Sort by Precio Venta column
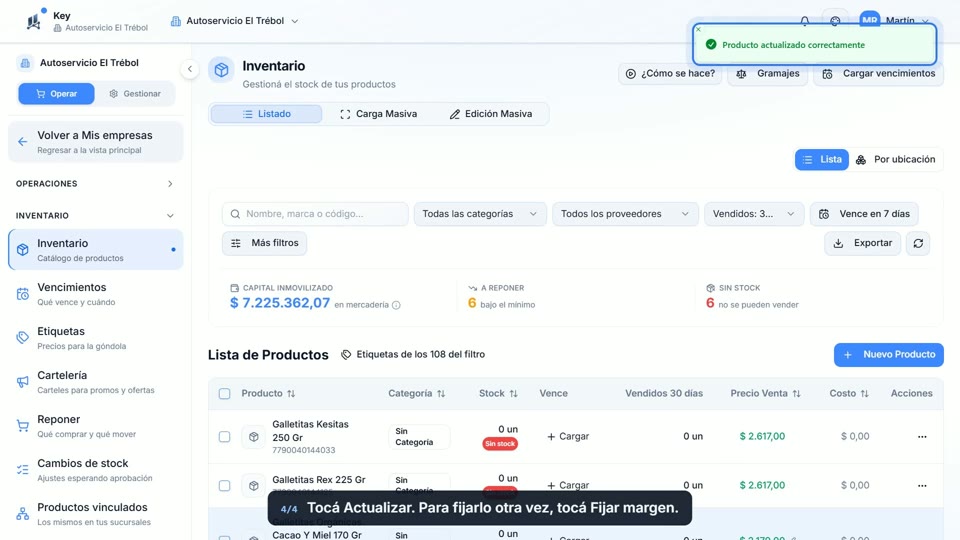Viewport: 960px width, 540px height. 796,394
